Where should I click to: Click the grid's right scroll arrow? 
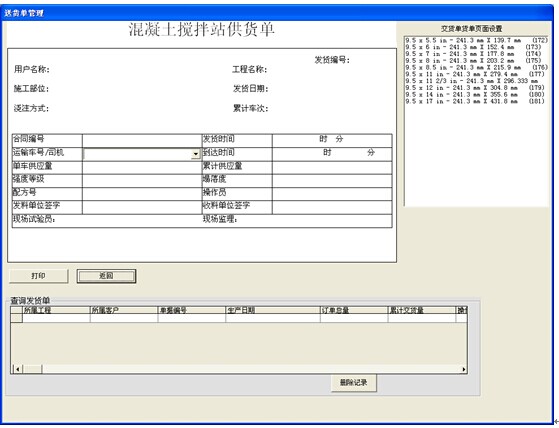pyautogui.click(x=463, y=369)
